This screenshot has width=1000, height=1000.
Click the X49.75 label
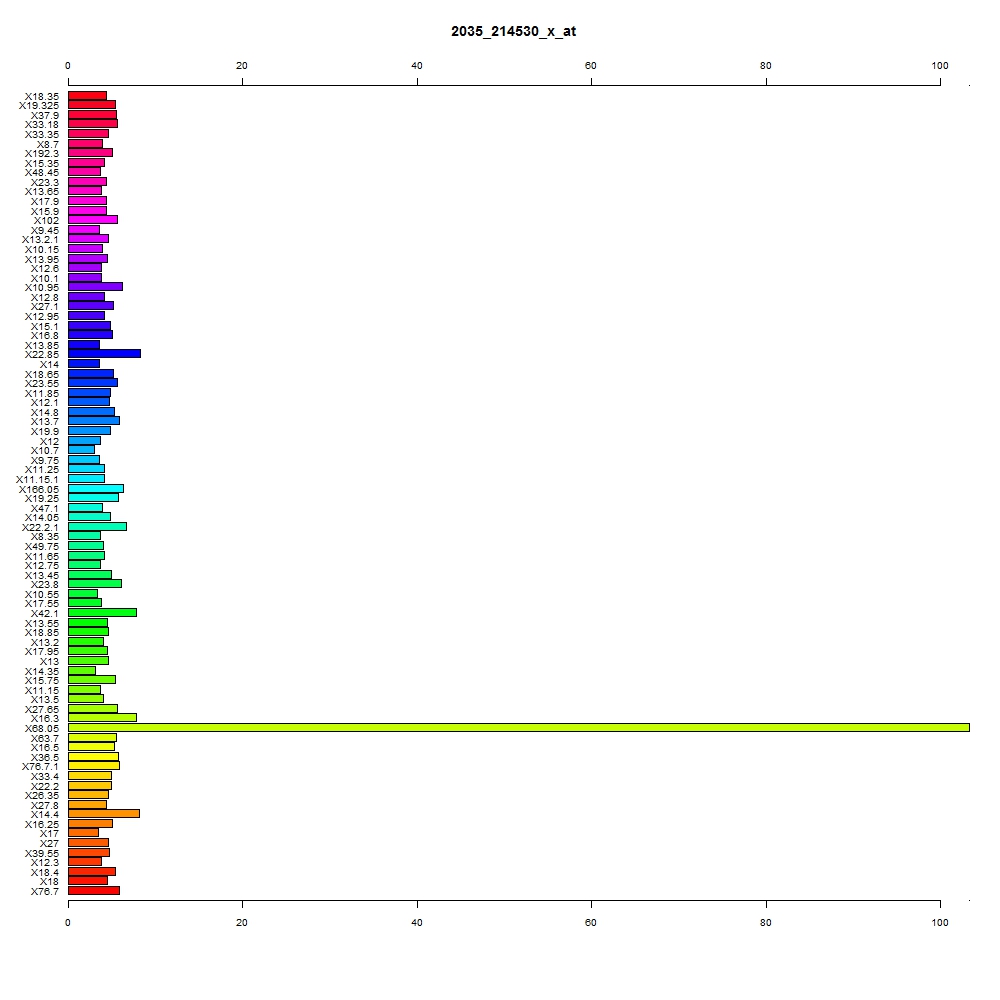[x=41, y=547]
